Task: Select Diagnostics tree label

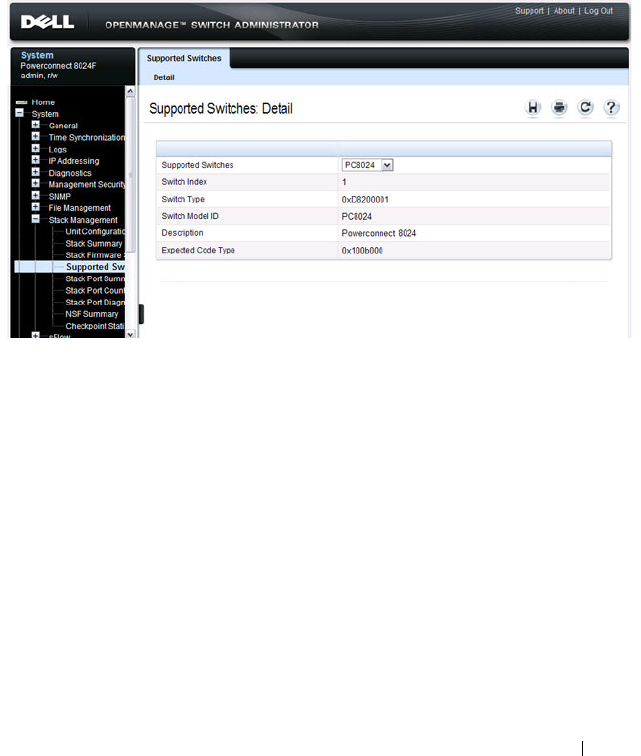Action: [x=70, y=173]
